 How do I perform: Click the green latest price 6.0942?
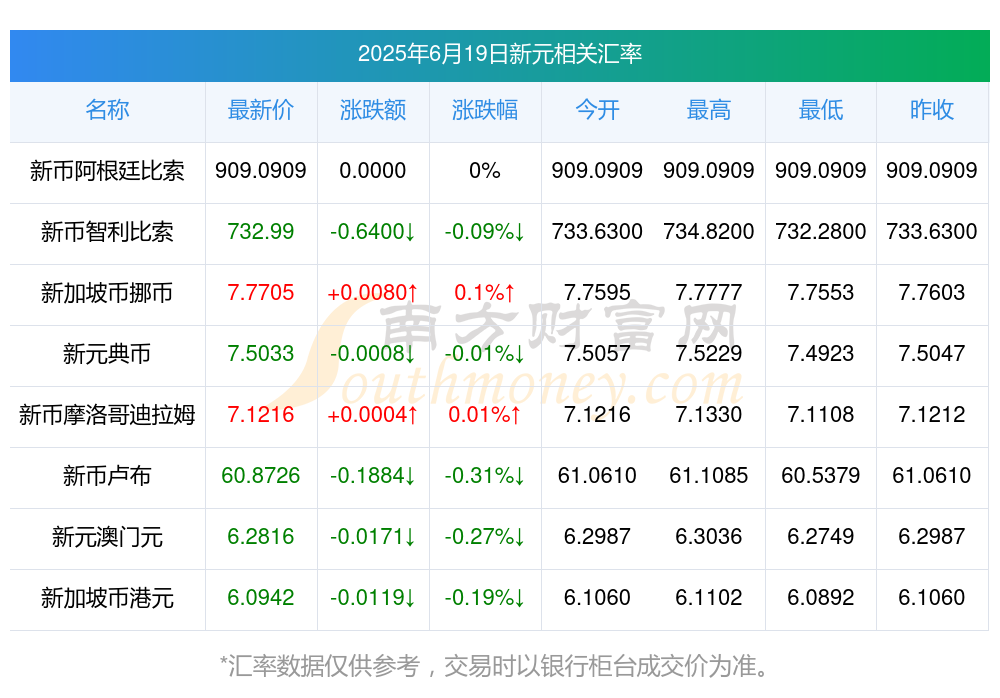click(x=260, y=597)
